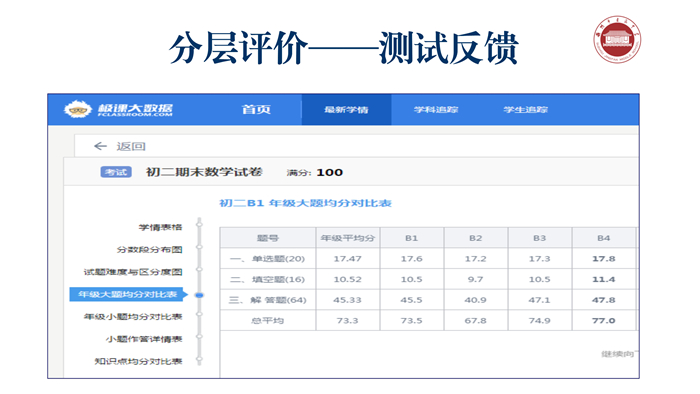Click the 一、单选题(20) row label

point(267,259)
